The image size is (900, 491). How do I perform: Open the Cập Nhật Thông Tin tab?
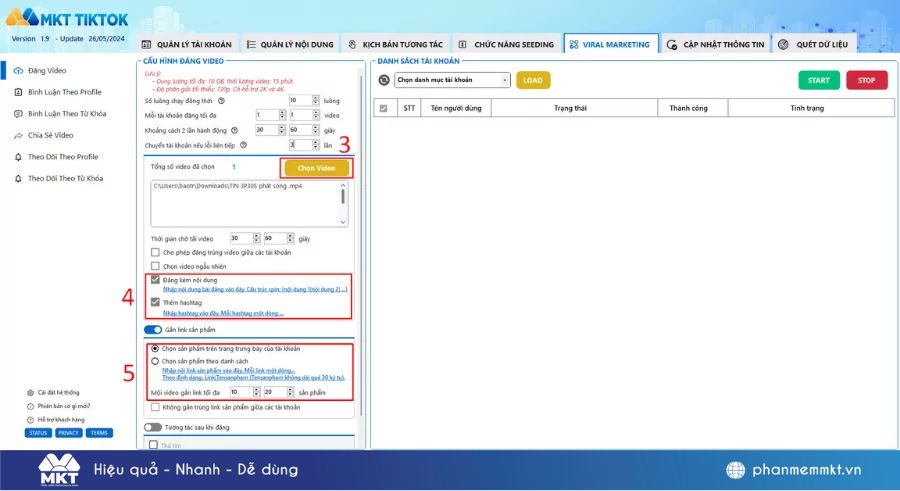[715, 44]
